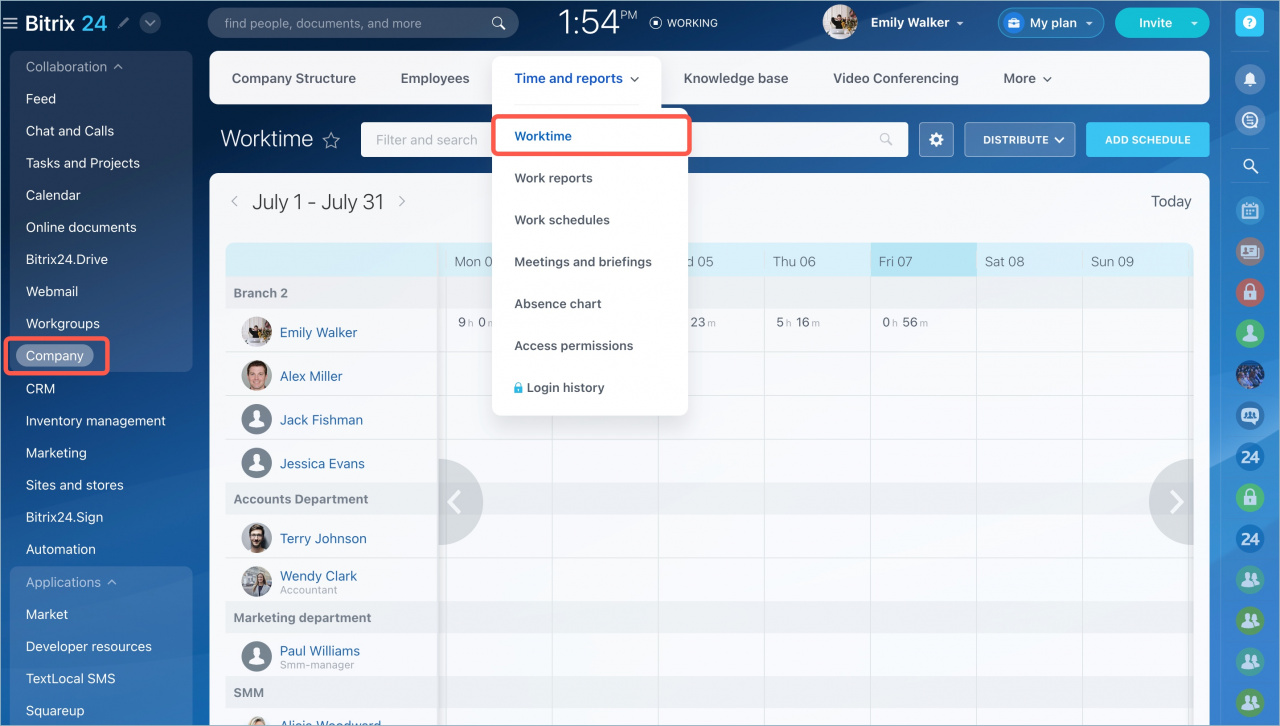This screenshot has width=1280, height=726.
Task: Toggle the Time and reports dropdown tab
Action: tap(577, 78)
